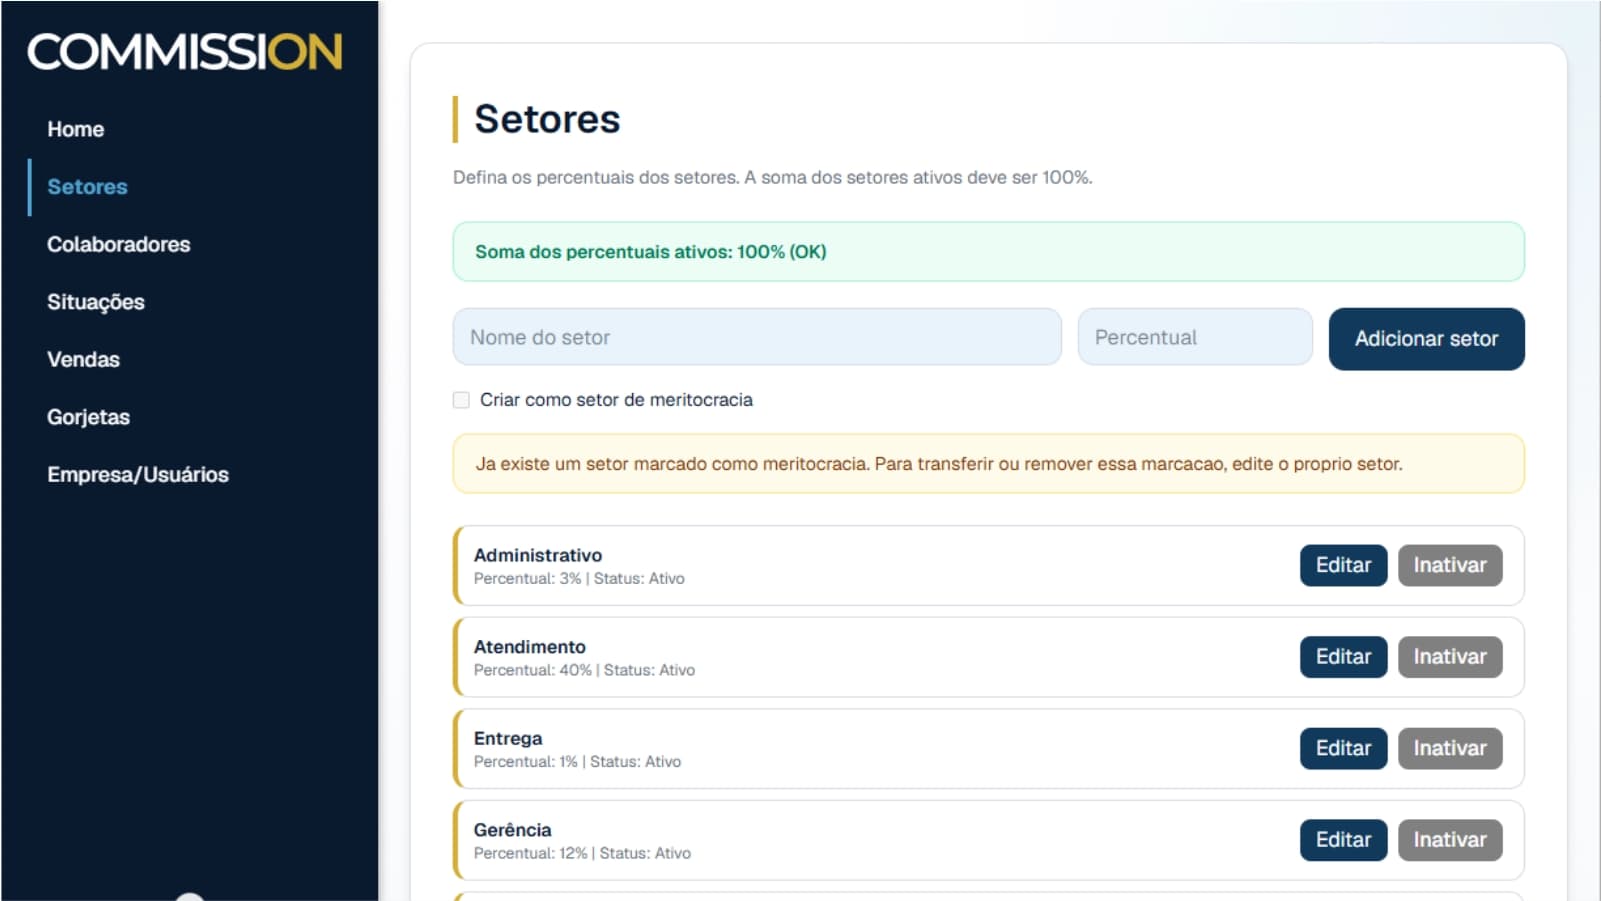Click the Gerência sector name
1601x901 pixels.
(513, 830)
